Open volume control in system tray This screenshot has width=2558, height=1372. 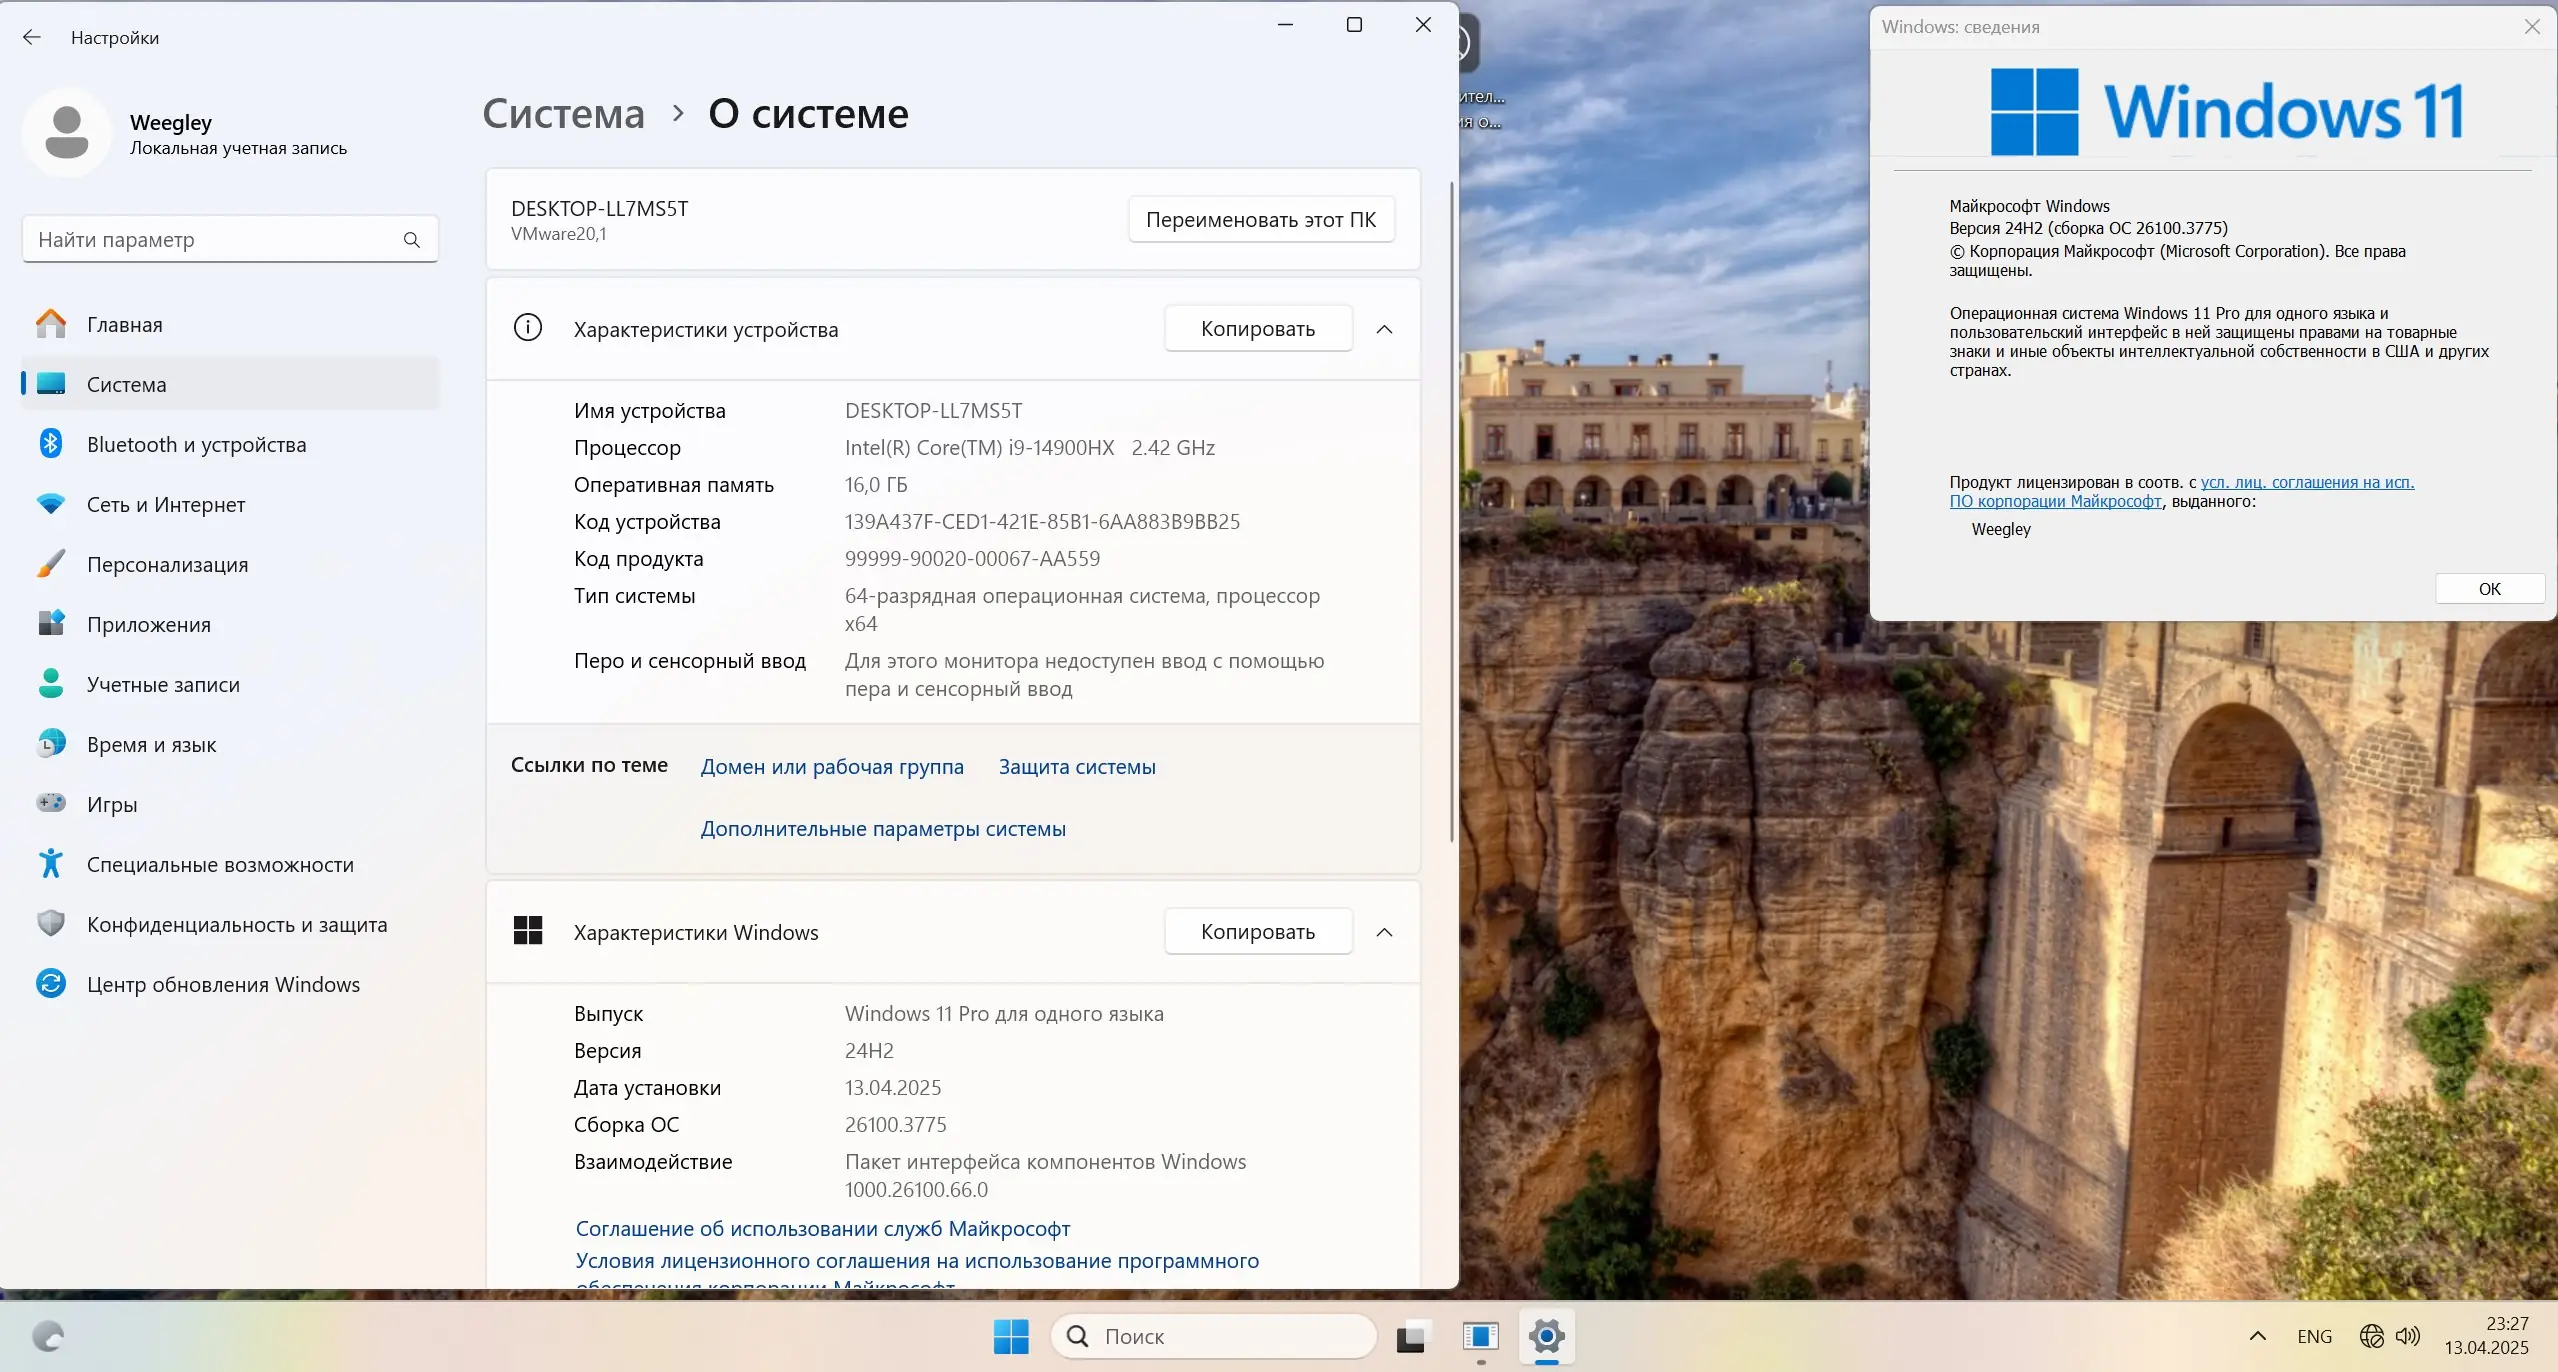2409,1335
